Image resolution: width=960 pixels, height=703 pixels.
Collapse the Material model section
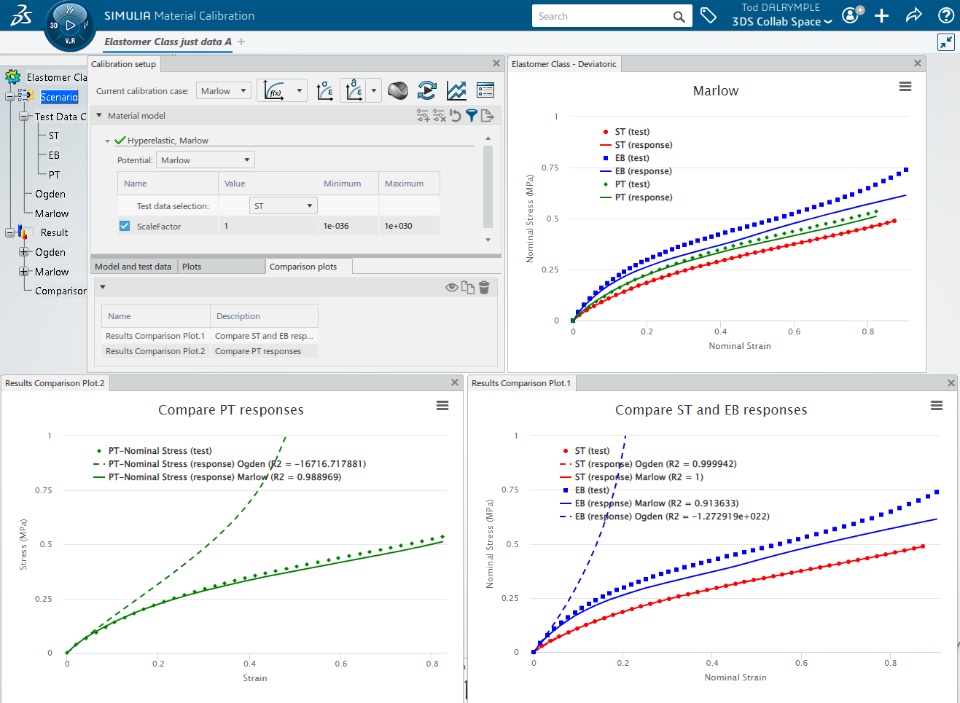(99, 115)
